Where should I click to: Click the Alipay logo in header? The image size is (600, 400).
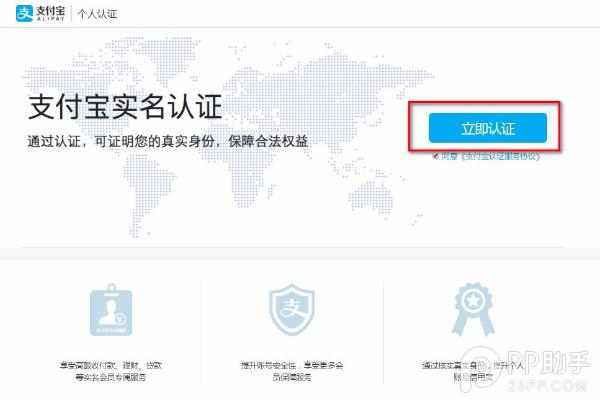[x=41, y=13]
